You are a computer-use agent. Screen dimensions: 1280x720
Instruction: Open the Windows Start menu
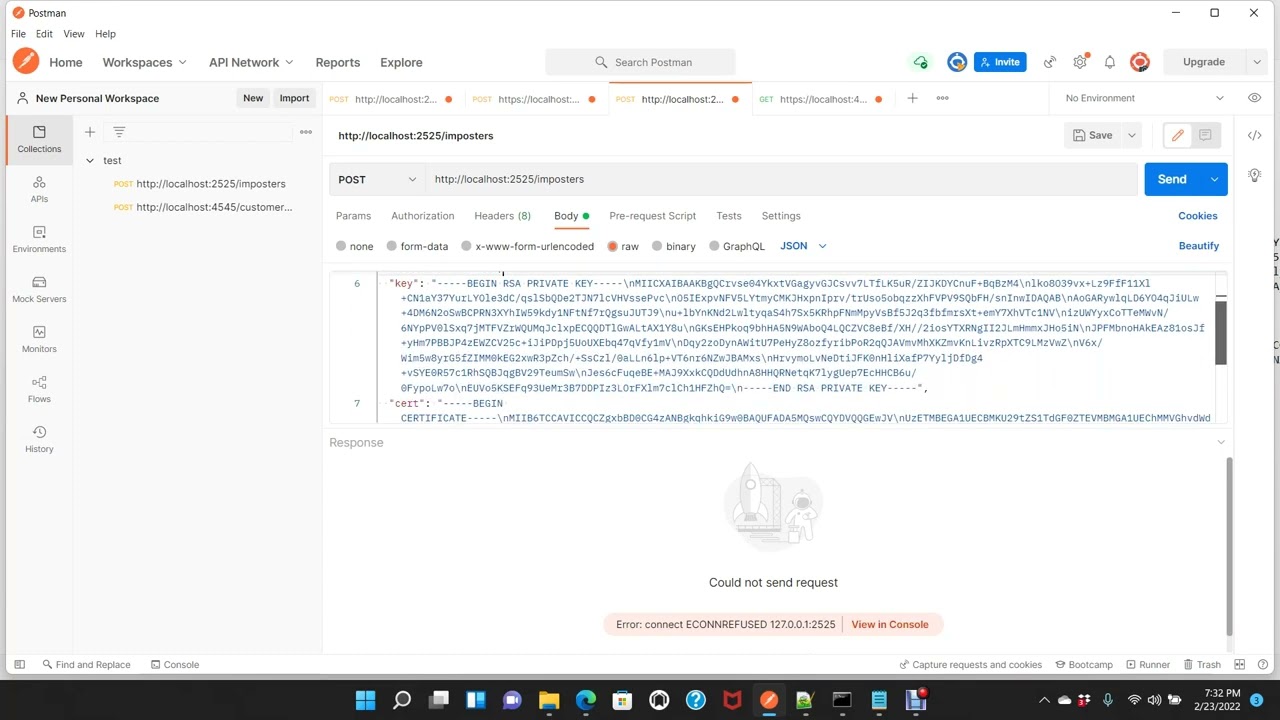365,700
